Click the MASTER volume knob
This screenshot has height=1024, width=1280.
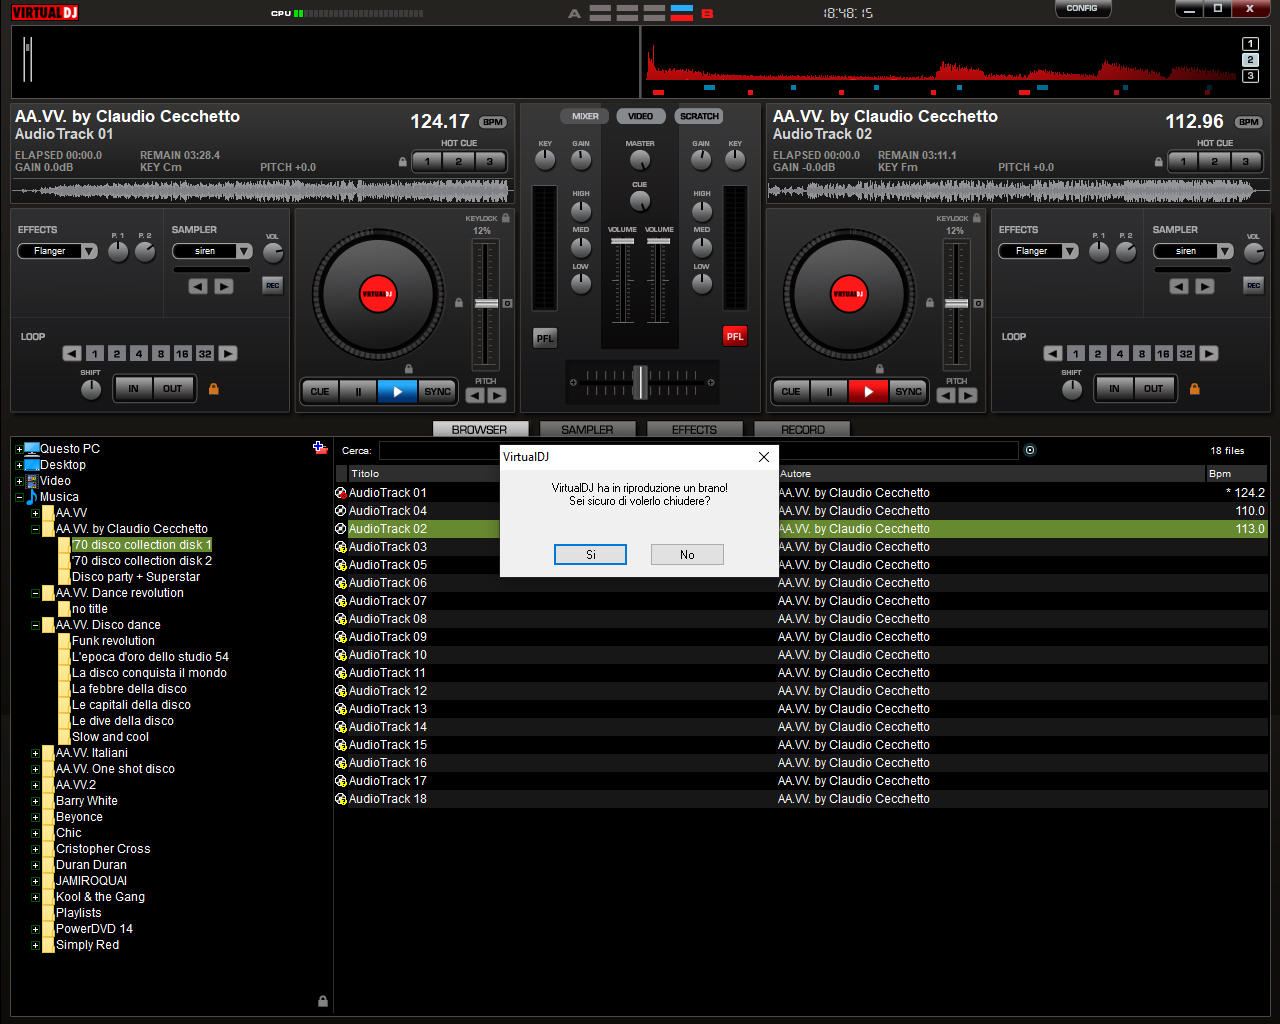coord(640,159)
